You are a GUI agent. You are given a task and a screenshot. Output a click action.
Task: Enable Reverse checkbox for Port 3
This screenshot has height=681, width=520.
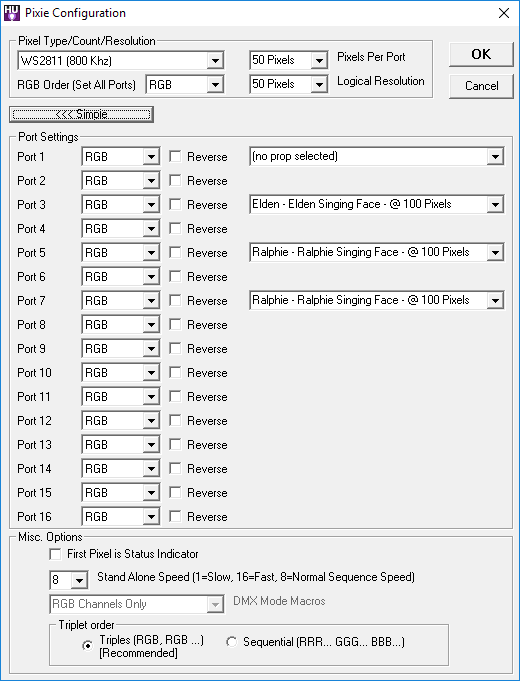pos(175,205)
